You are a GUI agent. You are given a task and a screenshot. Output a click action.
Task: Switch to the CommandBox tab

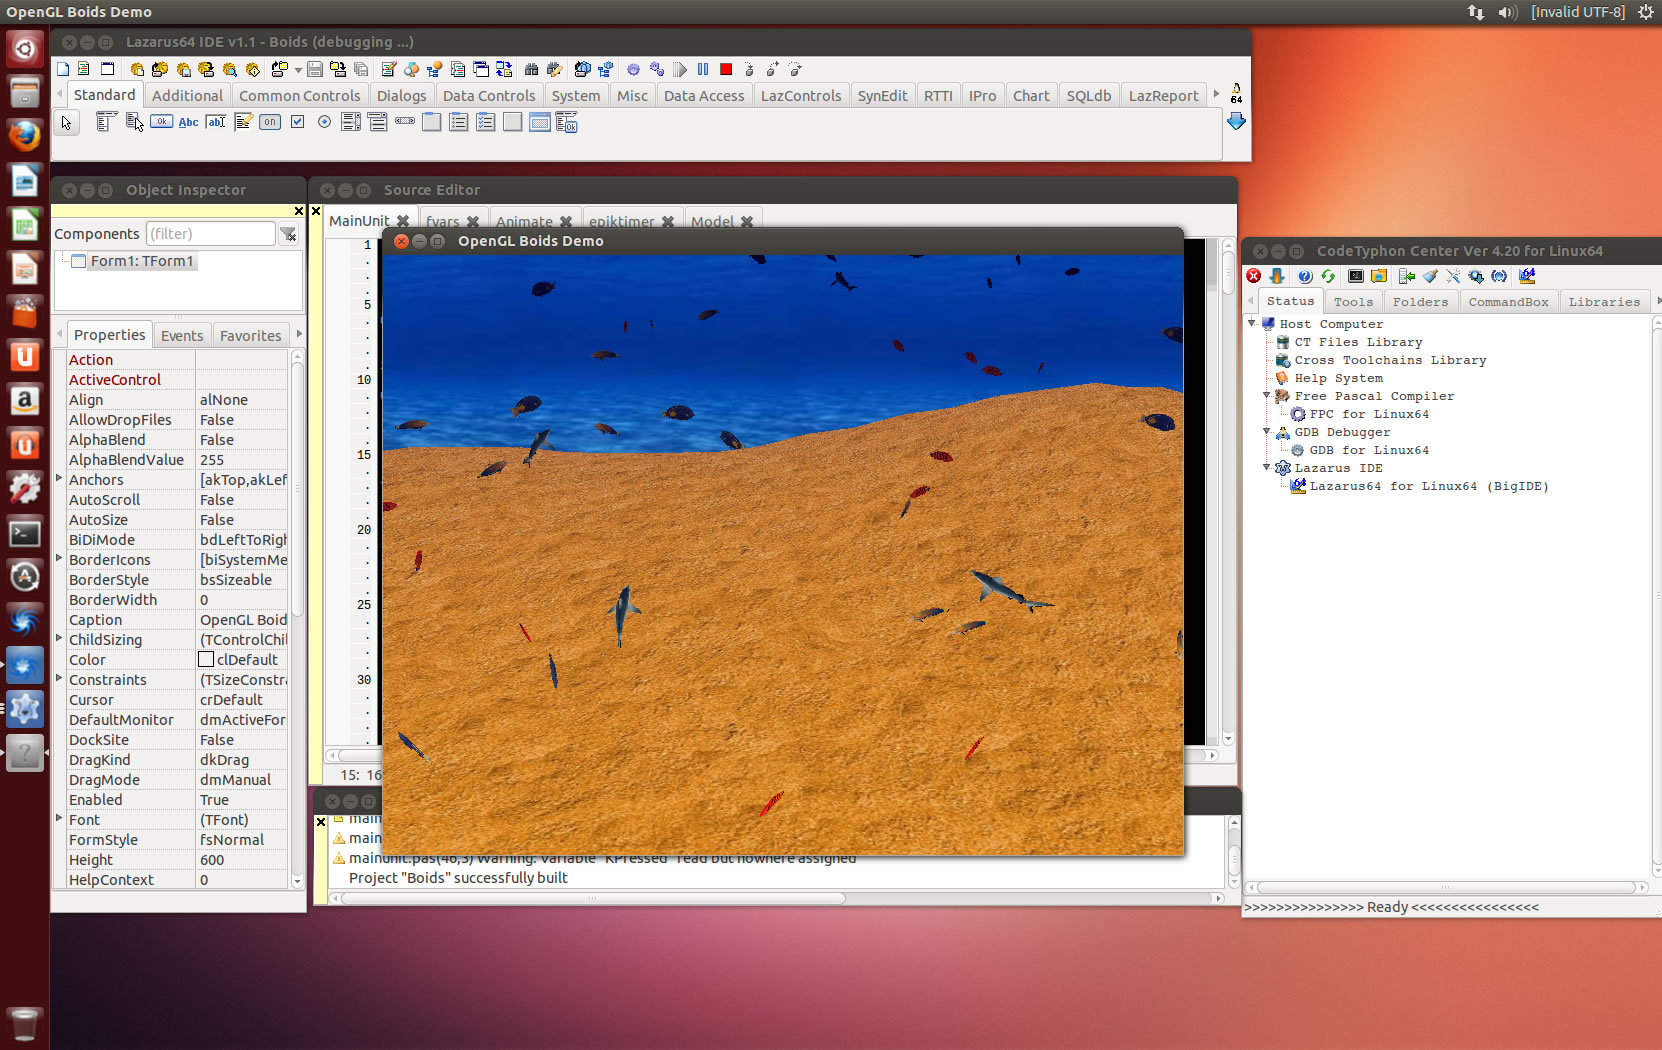[1508, 302]
